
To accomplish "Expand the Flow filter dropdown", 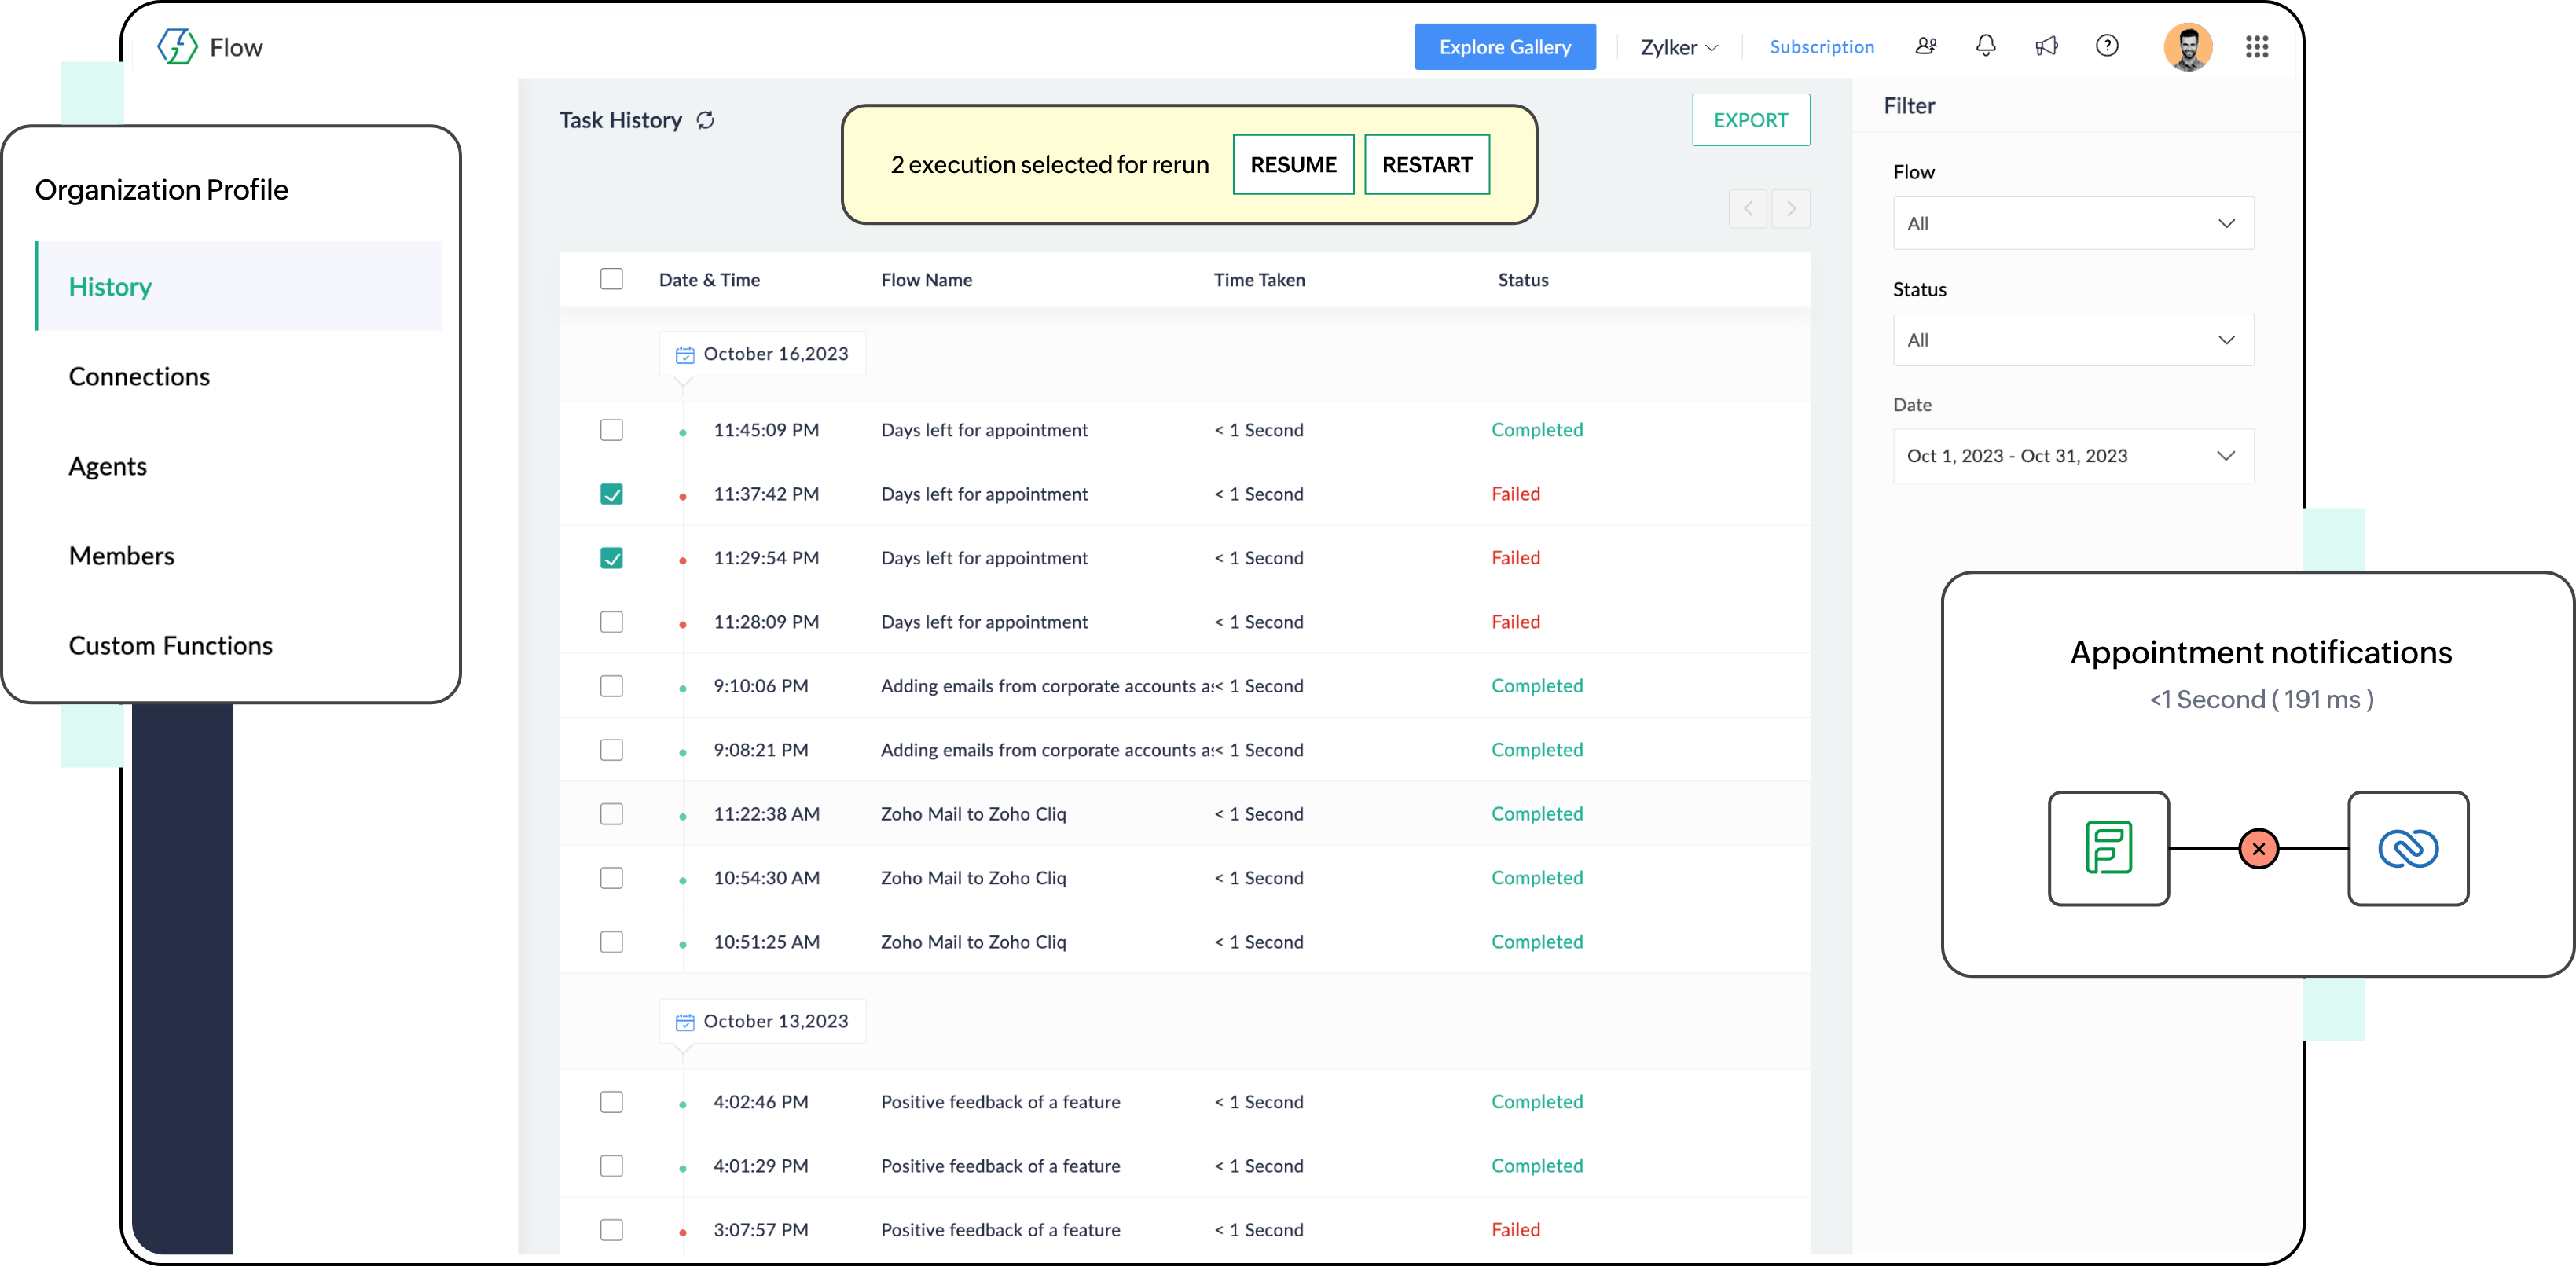I will pos(2072,223).
